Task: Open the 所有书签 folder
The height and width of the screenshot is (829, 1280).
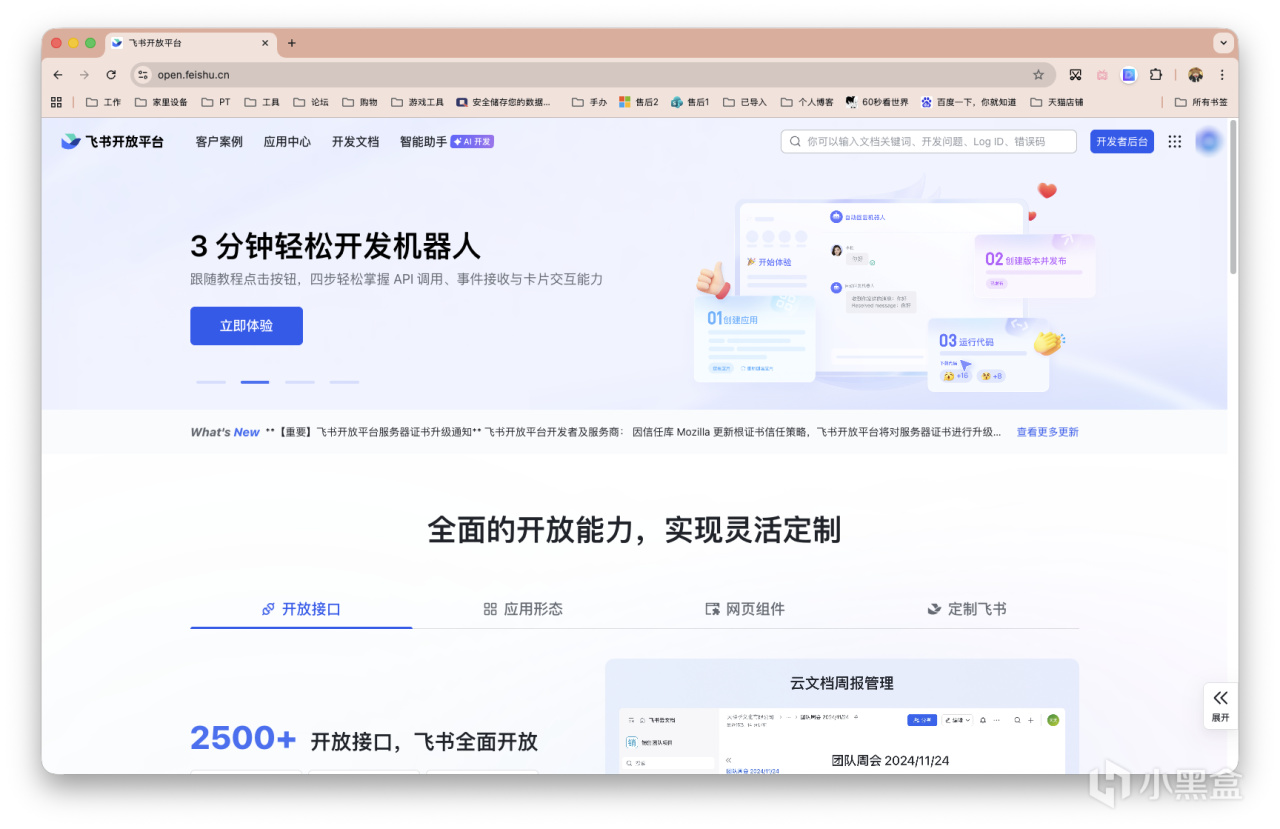Action: [x=1201, y=102]
